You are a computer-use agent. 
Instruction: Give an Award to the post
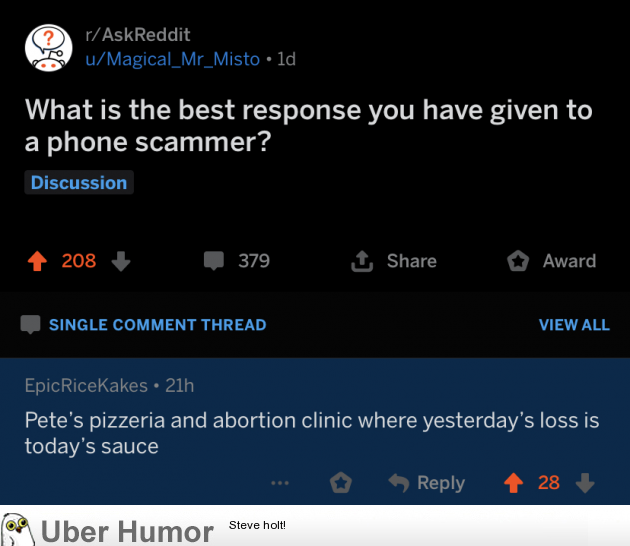point(551,261)
